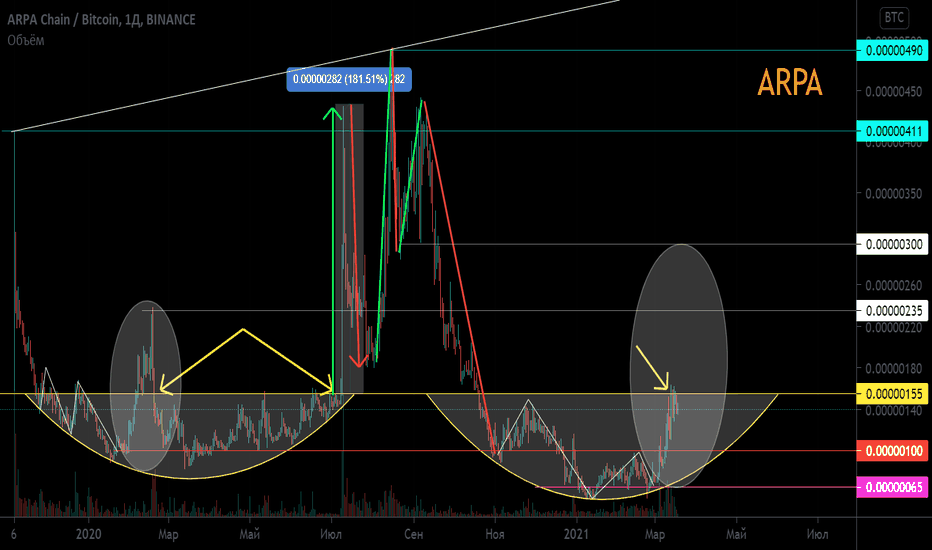932x550 pixels.
Task: Click the magenta 0.00000065 price label
Action: pos(892,488)
